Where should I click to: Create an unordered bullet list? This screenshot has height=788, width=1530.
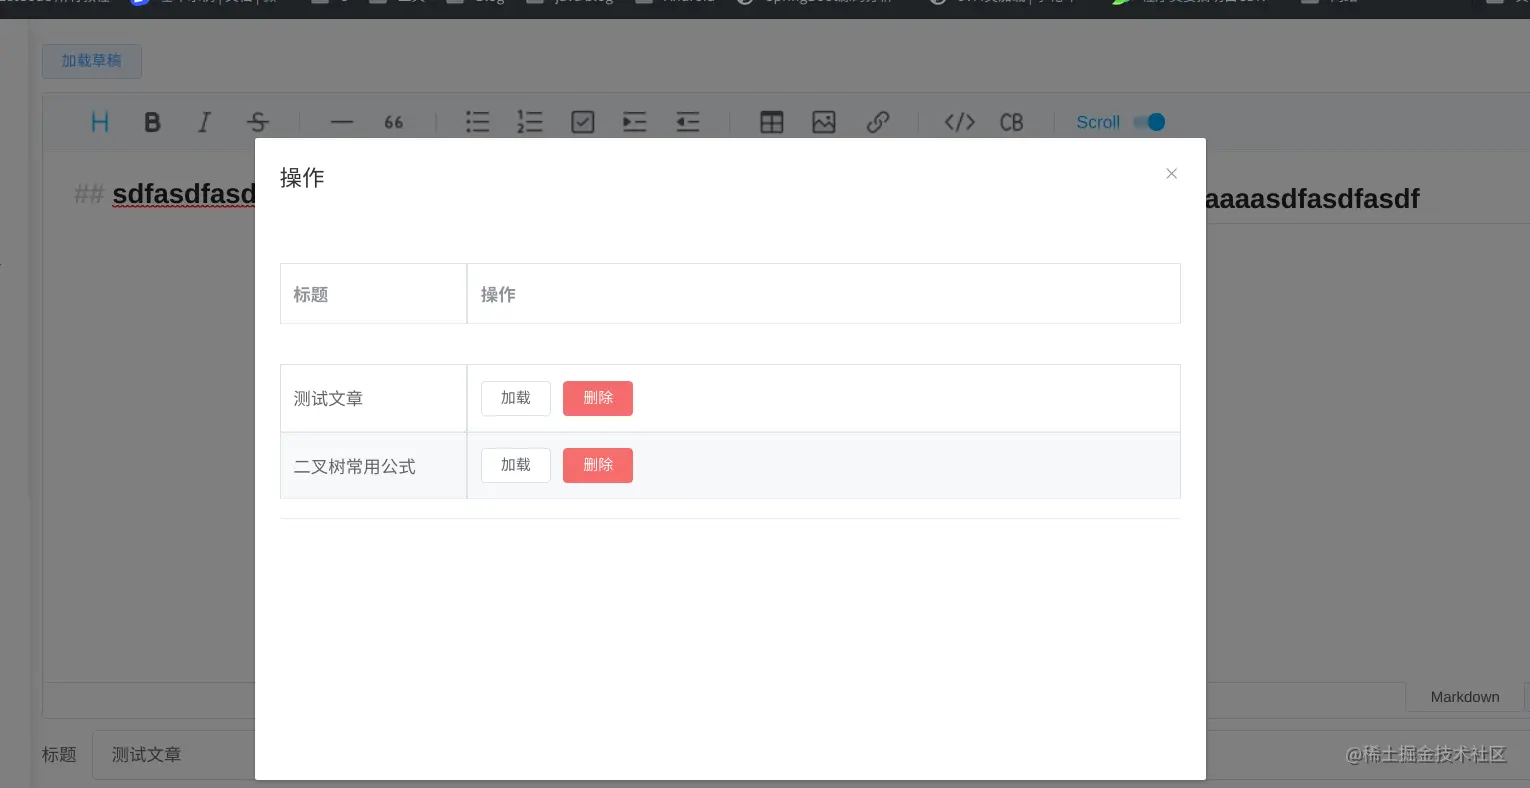pos(478,122)
